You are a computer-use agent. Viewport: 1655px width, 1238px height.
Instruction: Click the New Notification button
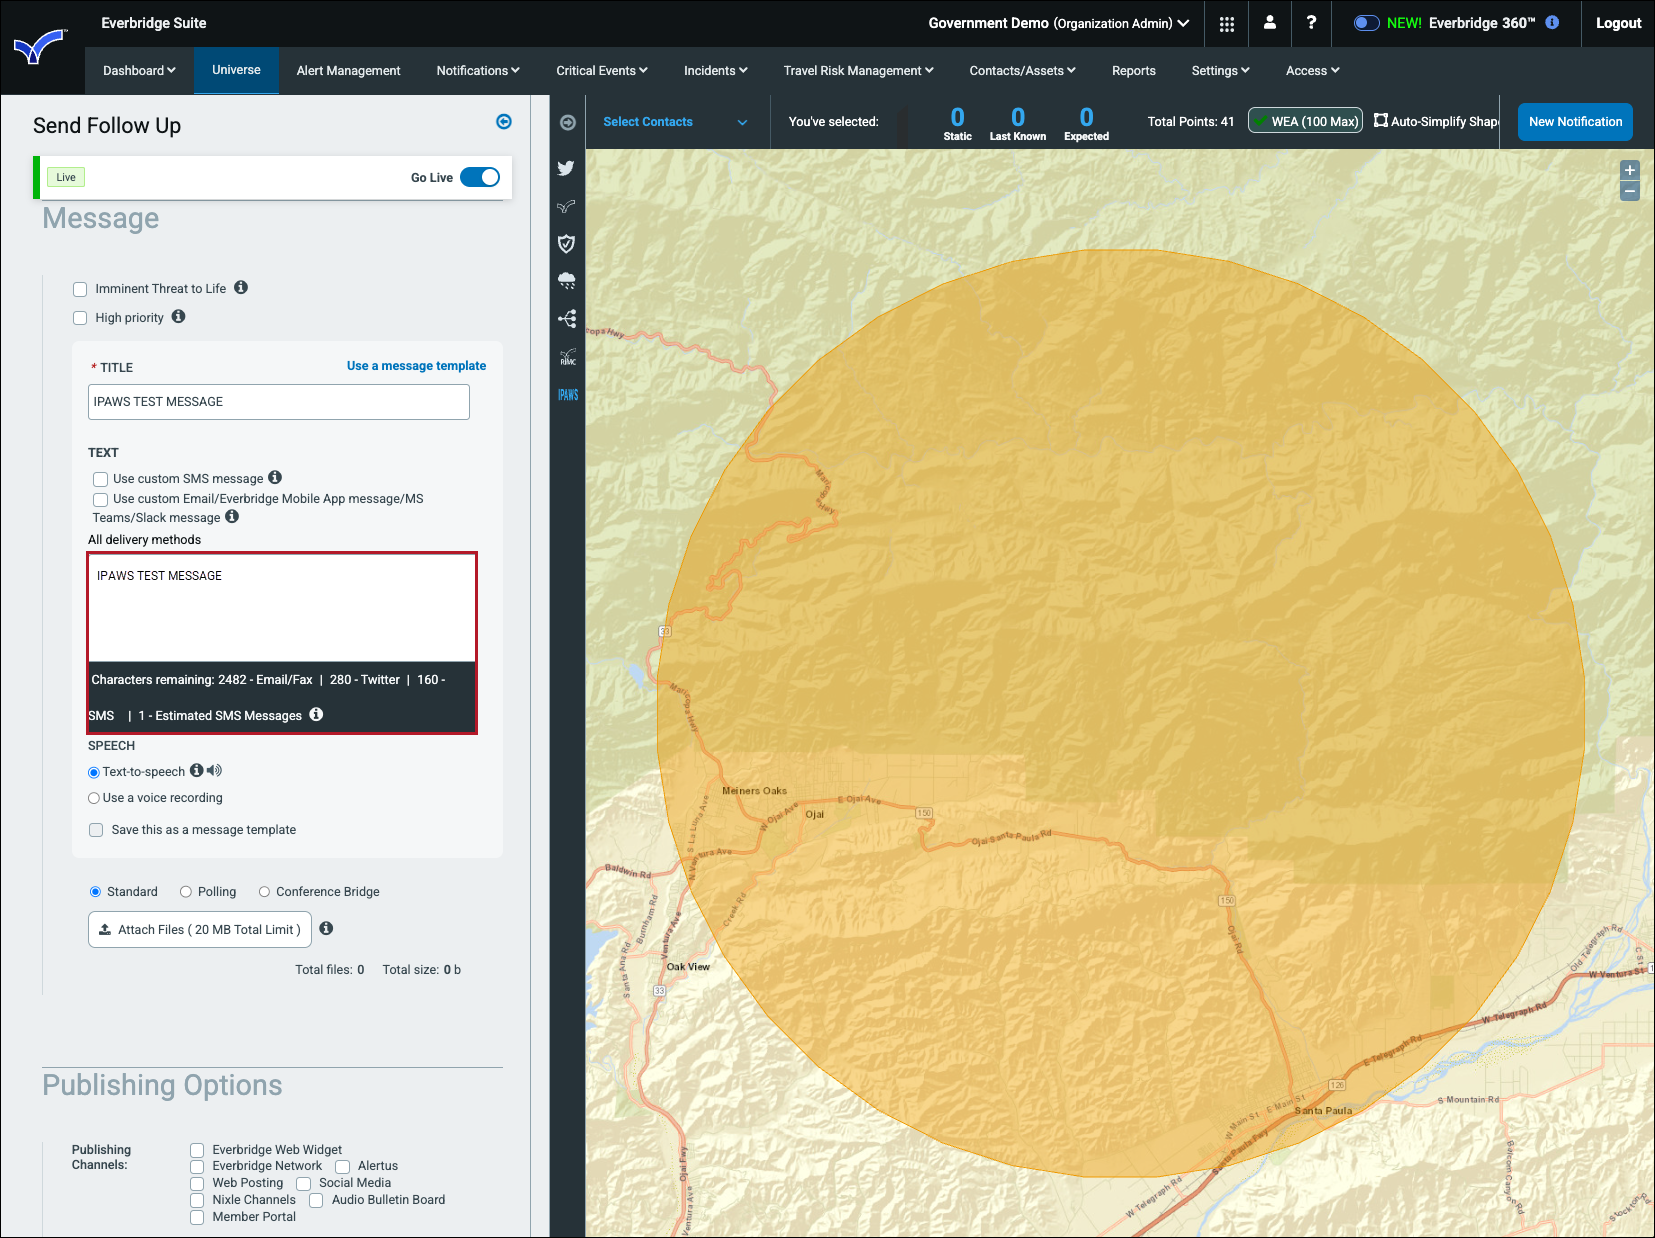click(1576, 122)
